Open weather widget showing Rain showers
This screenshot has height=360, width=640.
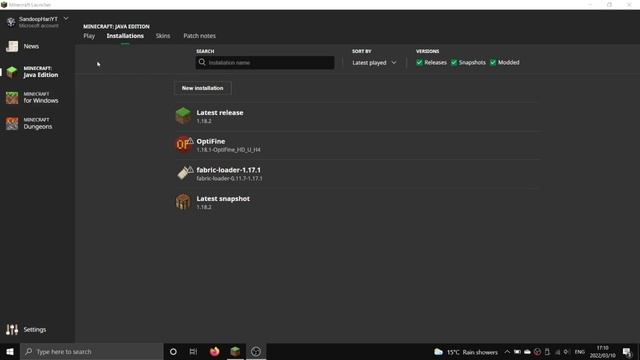point(466,352)
